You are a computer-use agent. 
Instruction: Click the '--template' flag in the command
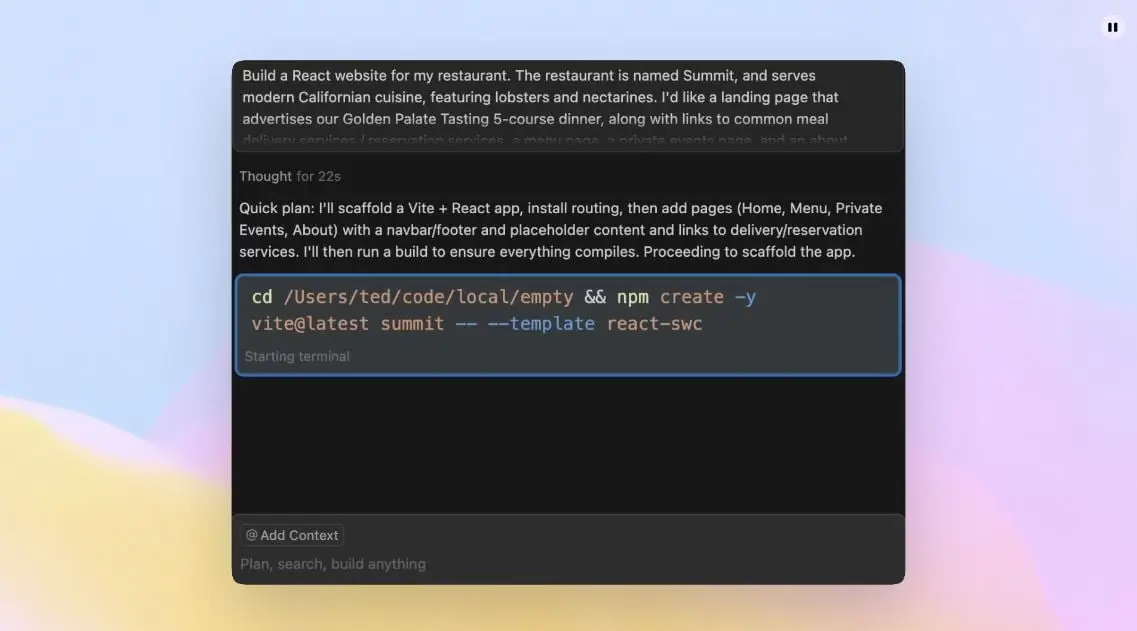(540, 324)
